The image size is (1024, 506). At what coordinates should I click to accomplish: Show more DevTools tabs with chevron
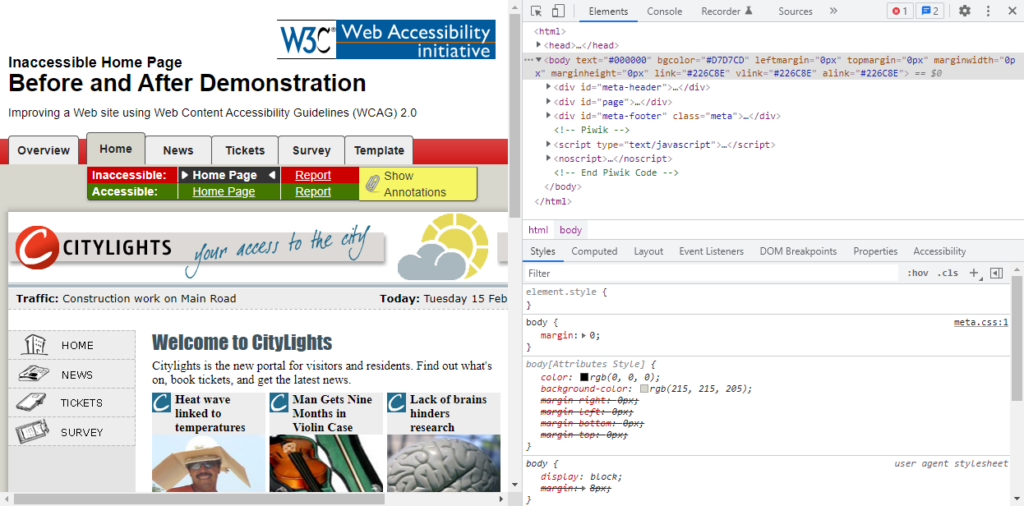(833, 11)
